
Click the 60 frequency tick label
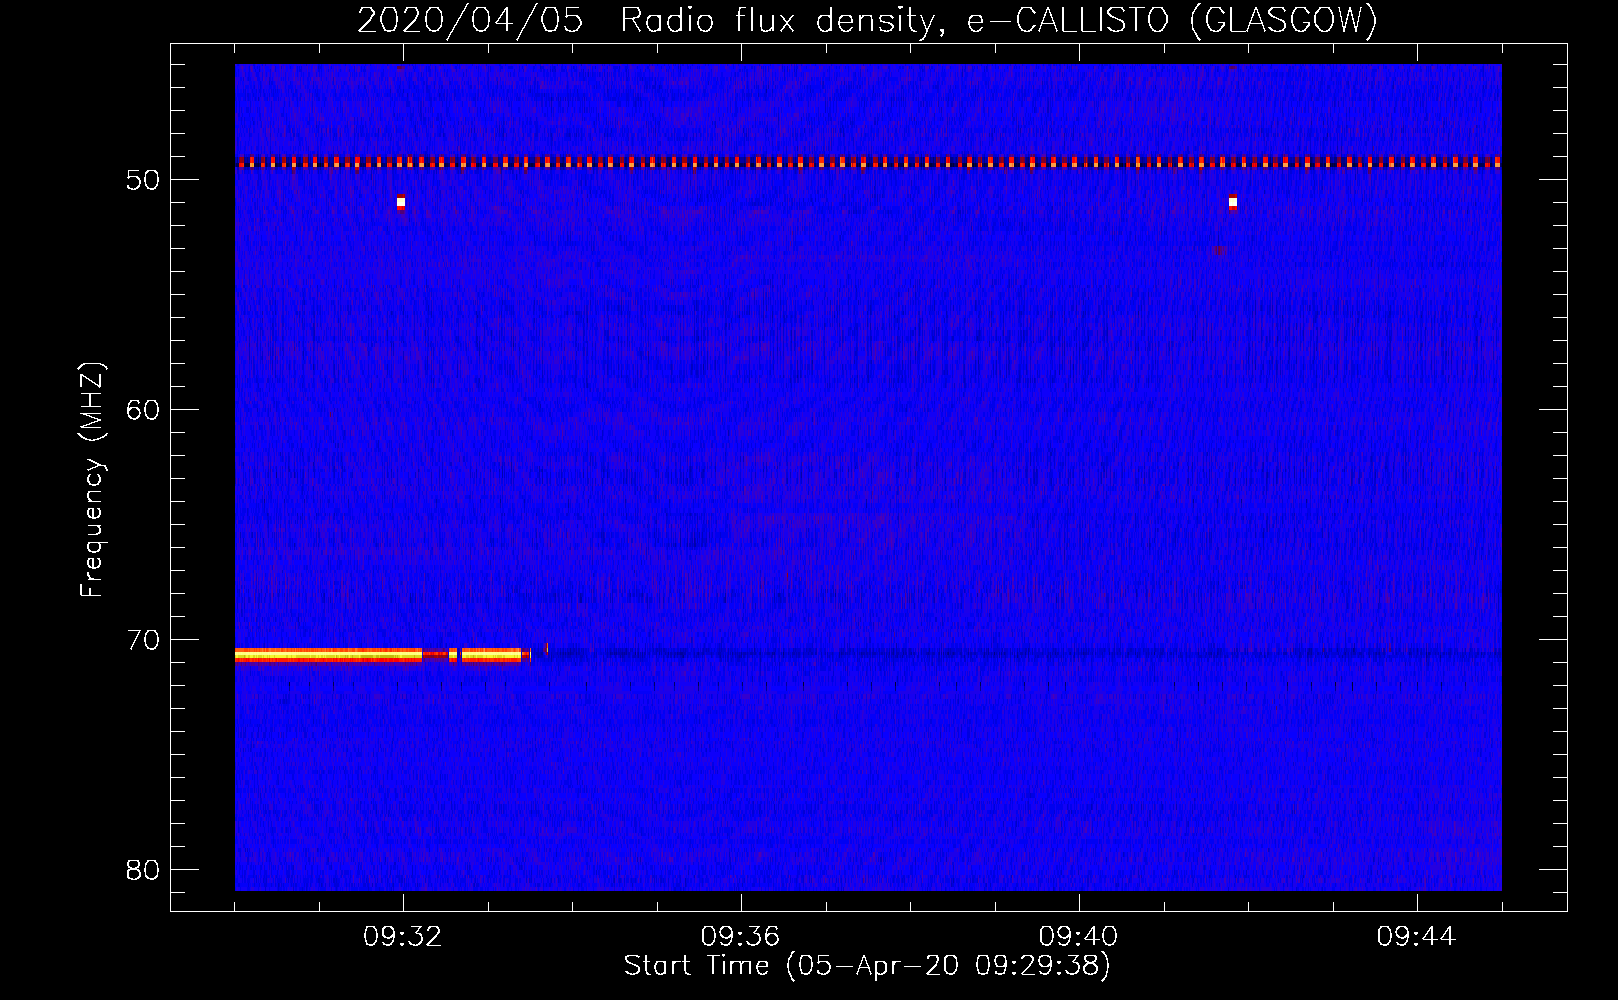pos(142,410)
